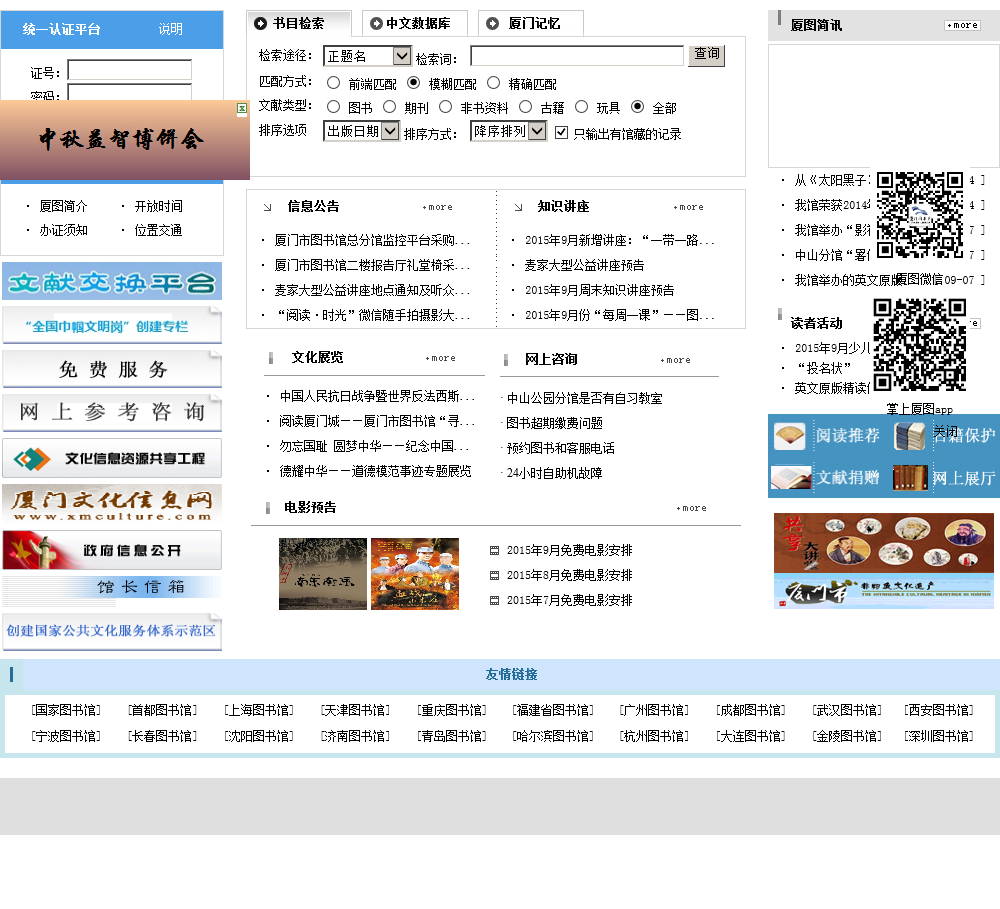
Task: Select 期刊 document type radio
Action: pos(390,107)
